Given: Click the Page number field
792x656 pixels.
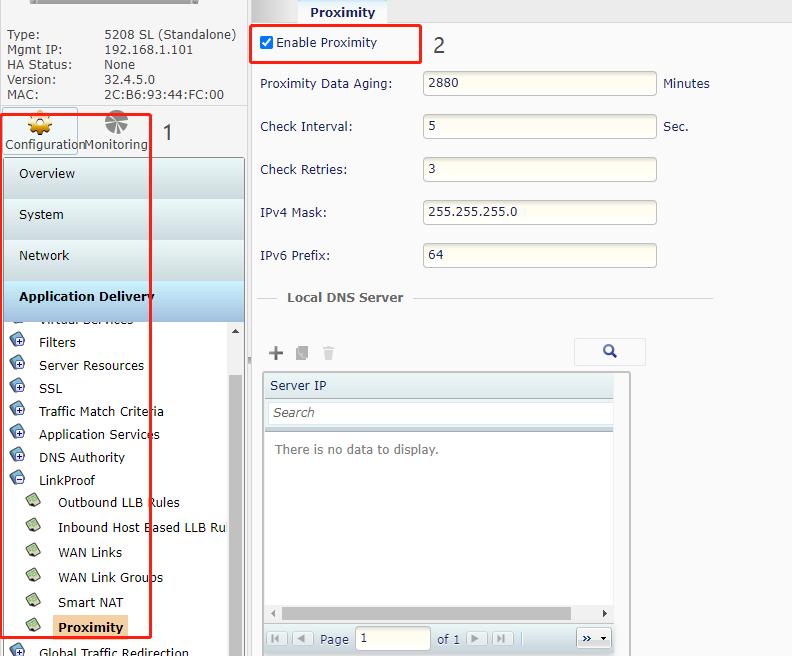Looking at the screenshot, I should (392, 638).
